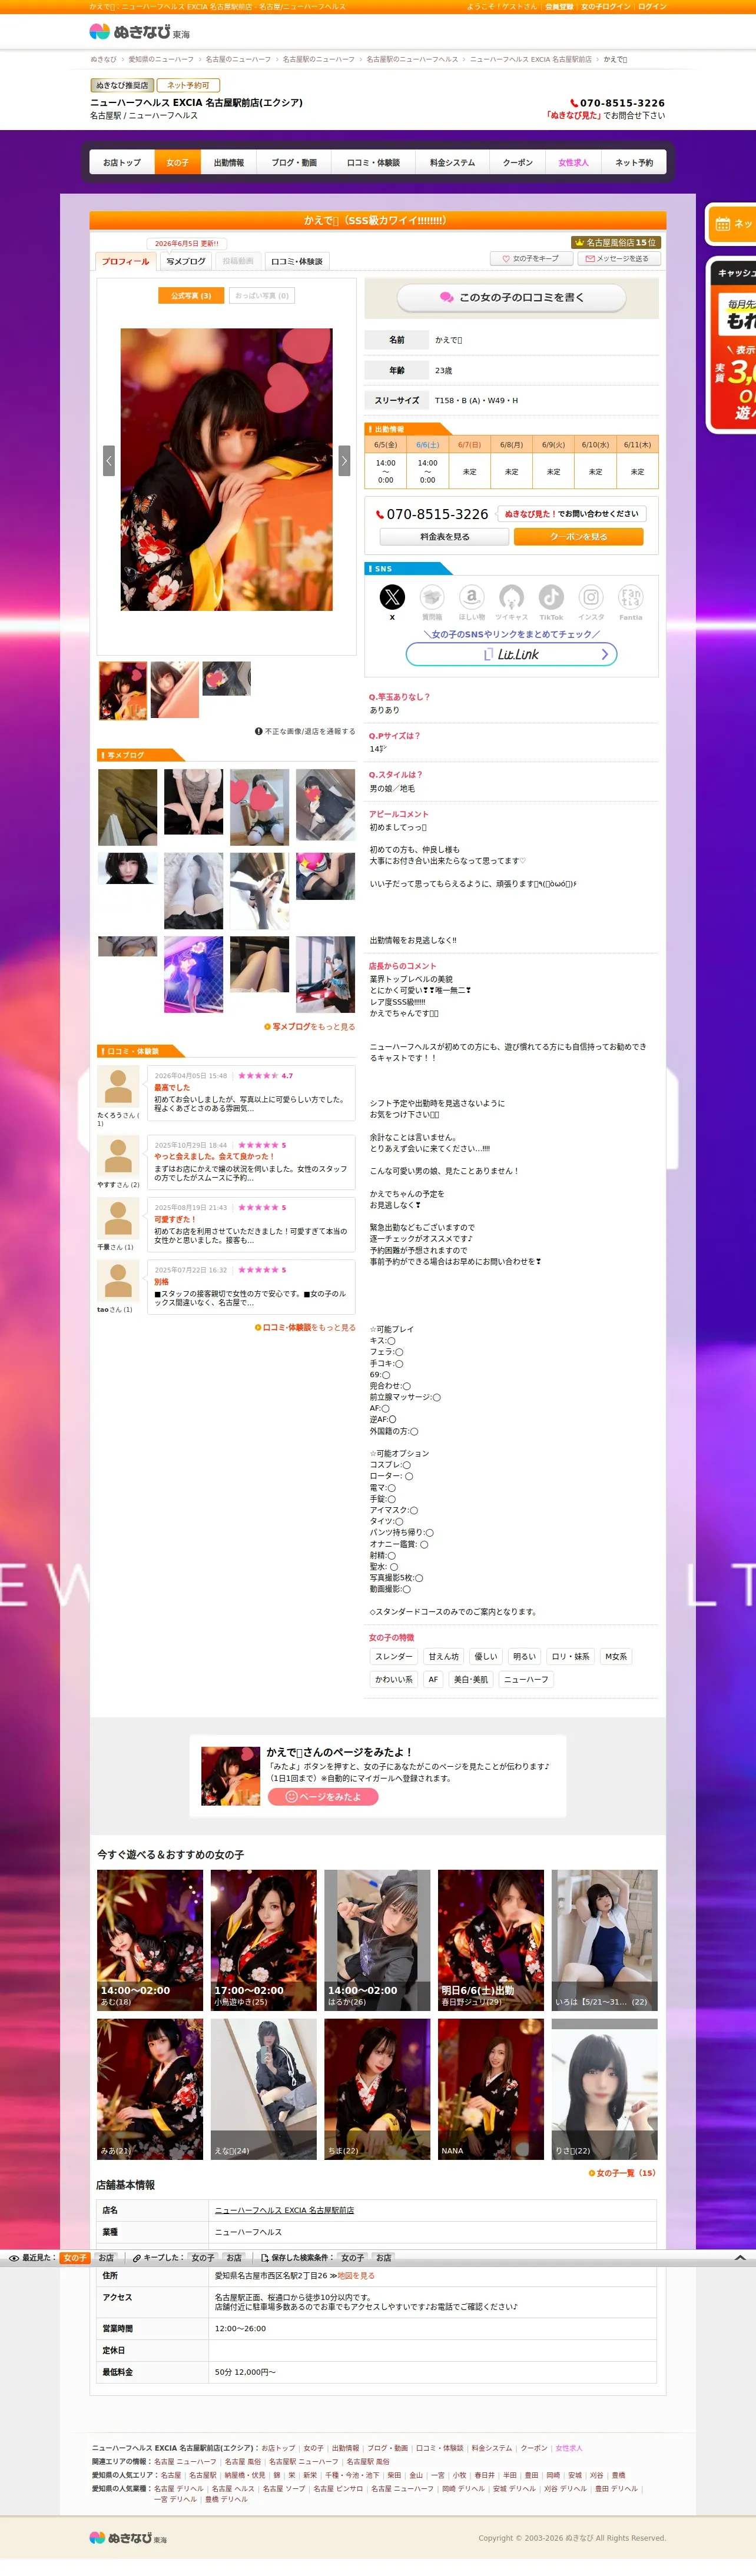
Task: Open the X (Twitter) SNS icon
Action: 392,597
